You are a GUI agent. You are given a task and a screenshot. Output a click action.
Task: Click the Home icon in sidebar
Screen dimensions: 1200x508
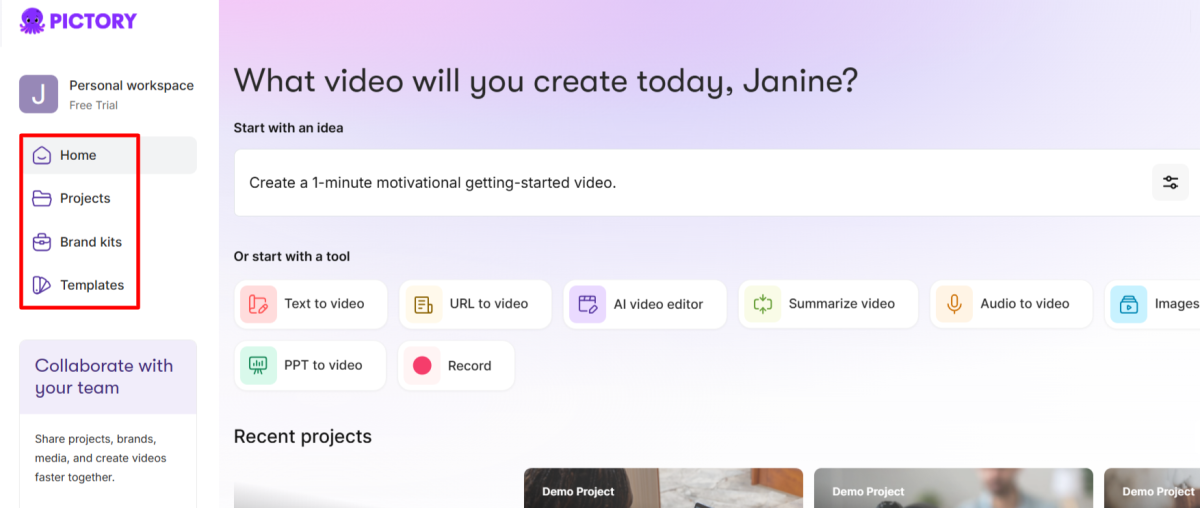42,155
